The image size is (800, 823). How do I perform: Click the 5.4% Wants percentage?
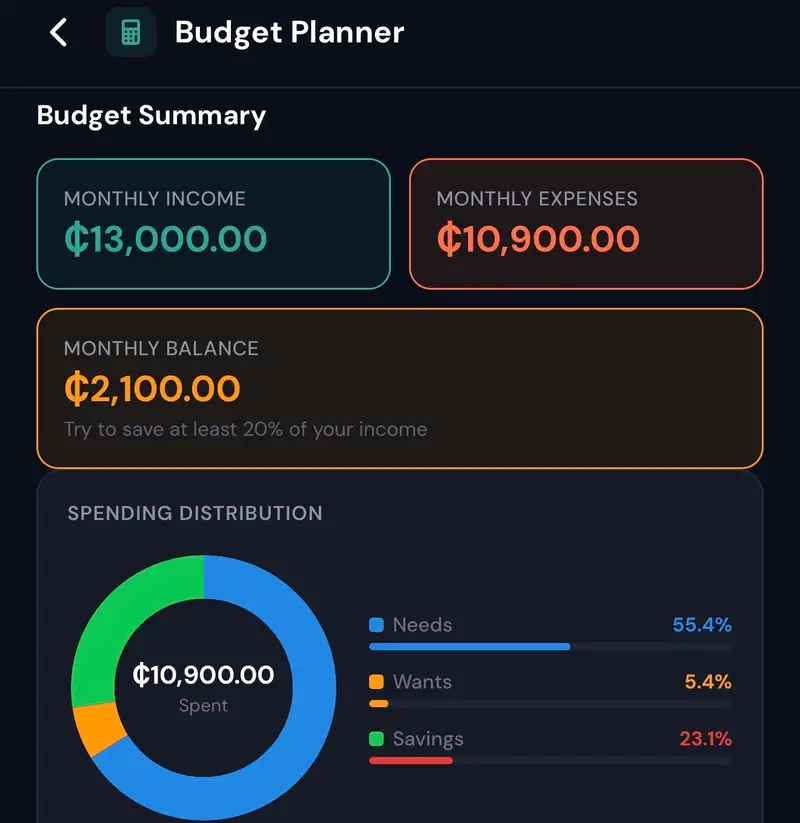pyautogui.click(x=708, y=682)
